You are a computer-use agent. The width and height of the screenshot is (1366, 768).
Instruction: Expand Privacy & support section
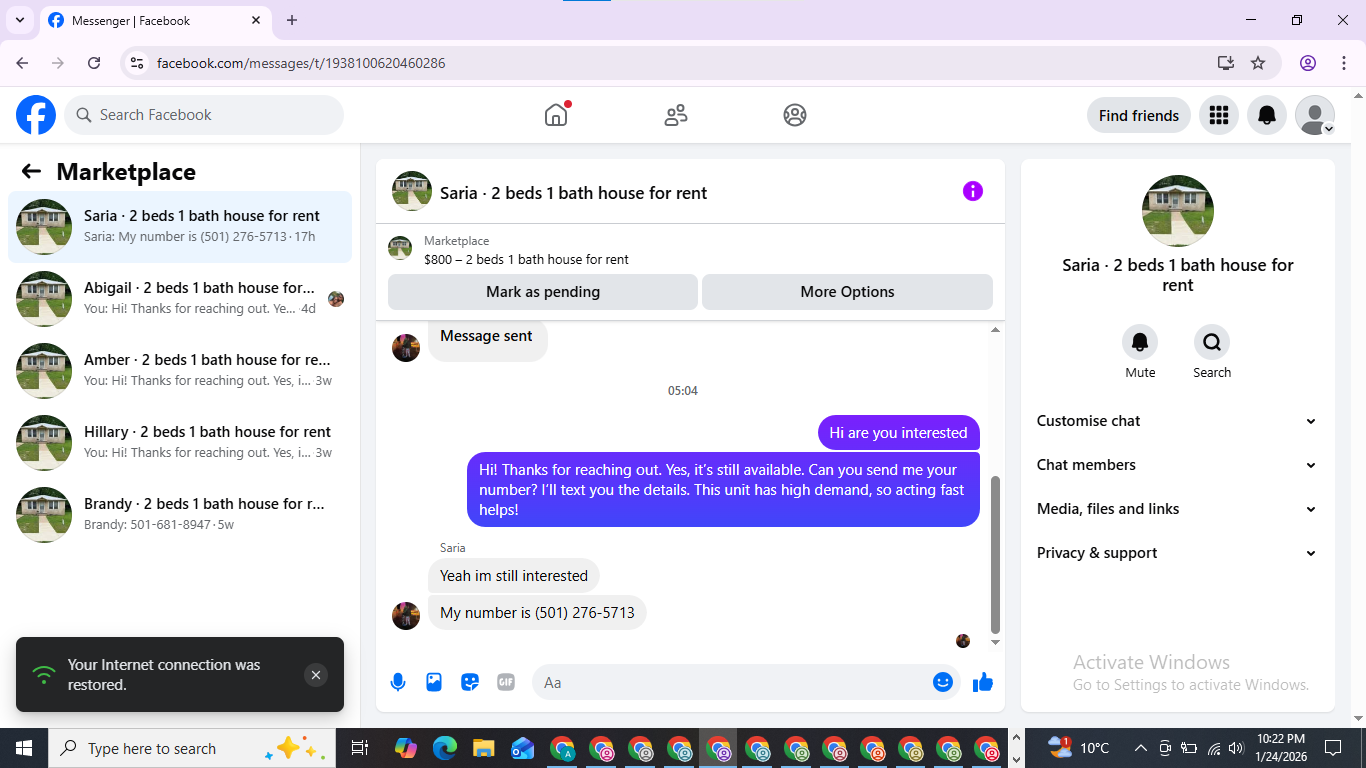pos(1177,553)
